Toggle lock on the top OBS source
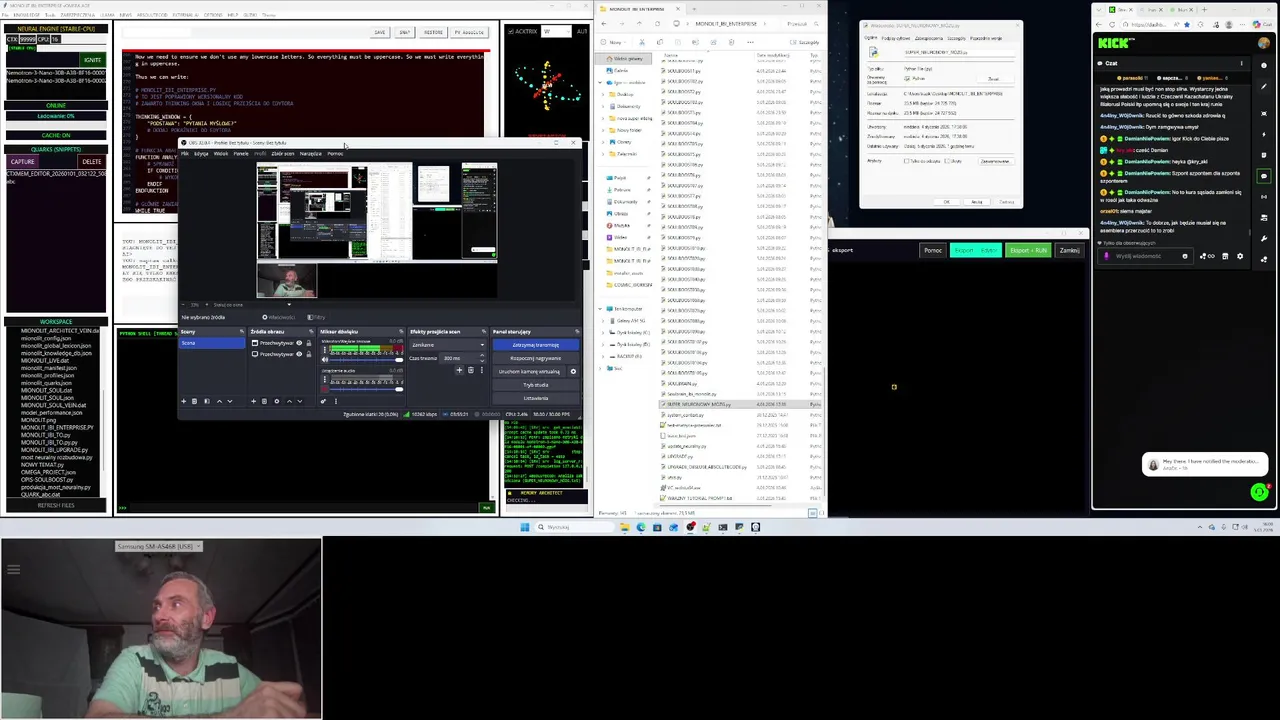 click(309, 343)
